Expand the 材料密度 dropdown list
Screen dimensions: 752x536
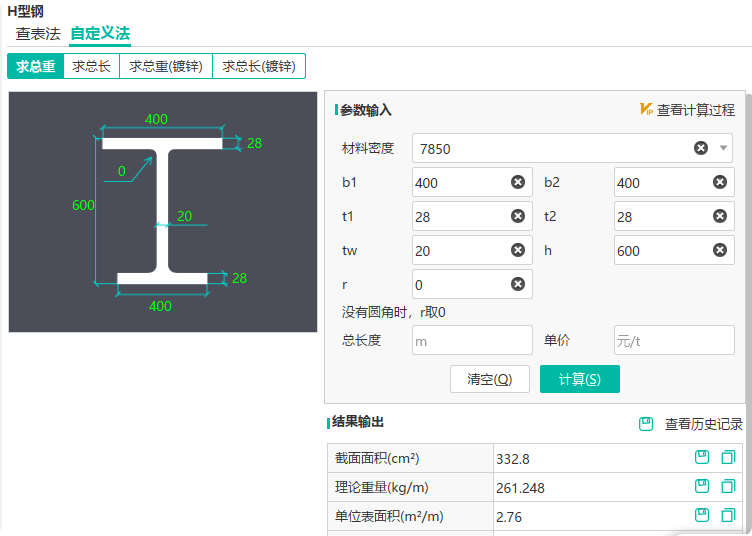coord(723,148)
